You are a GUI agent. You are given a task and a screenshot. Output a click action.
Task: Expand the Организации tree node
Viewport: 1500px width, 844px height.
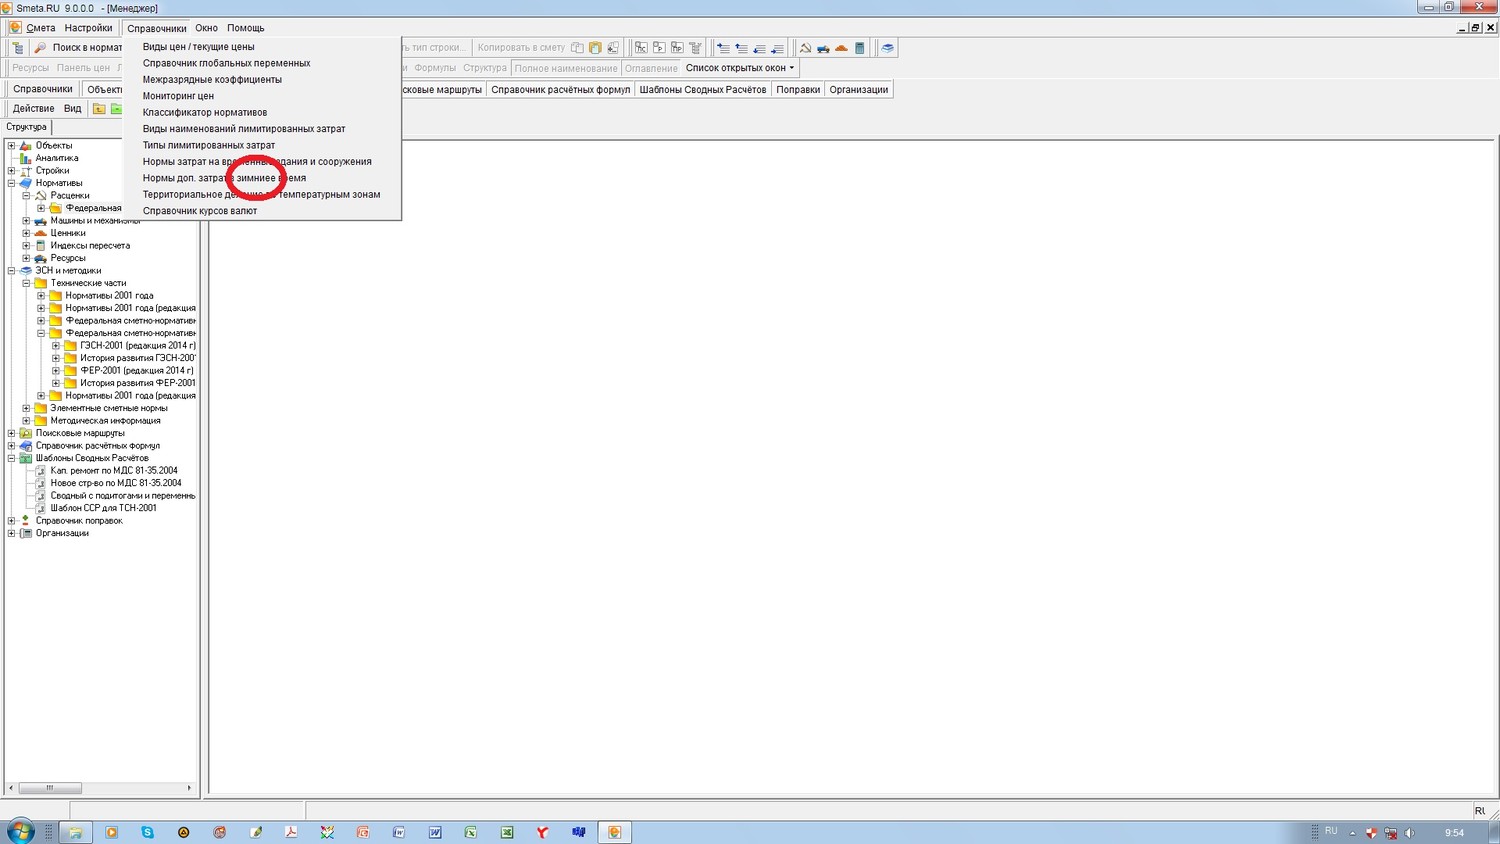coord(12,533)
